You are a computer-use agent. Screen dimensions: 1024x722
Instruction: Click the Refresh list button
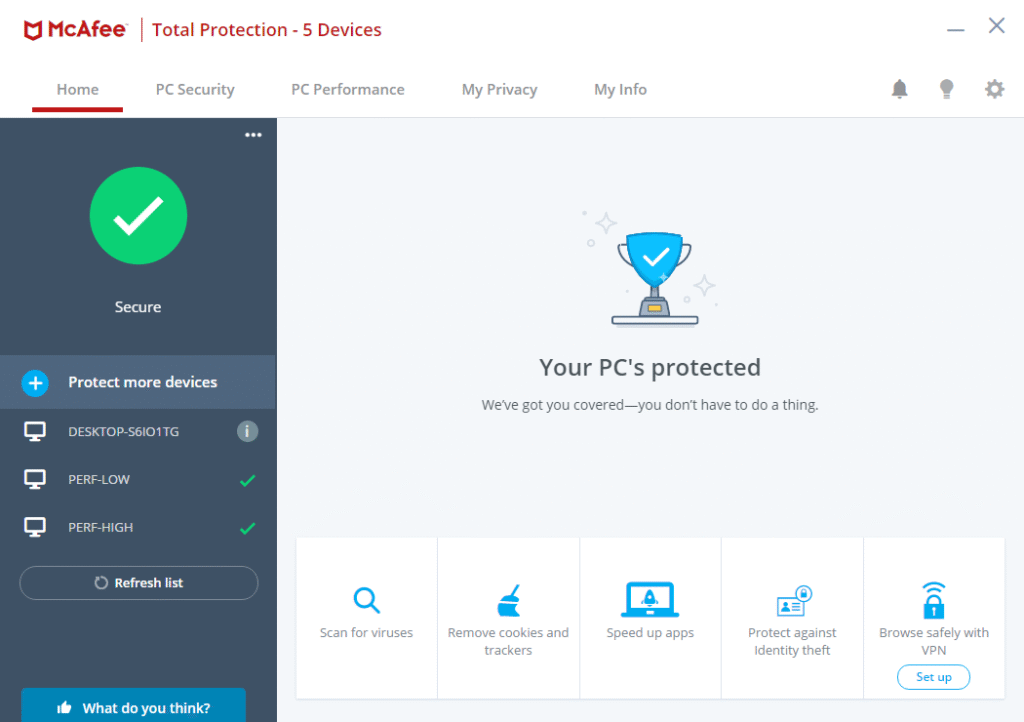point(138,582)
